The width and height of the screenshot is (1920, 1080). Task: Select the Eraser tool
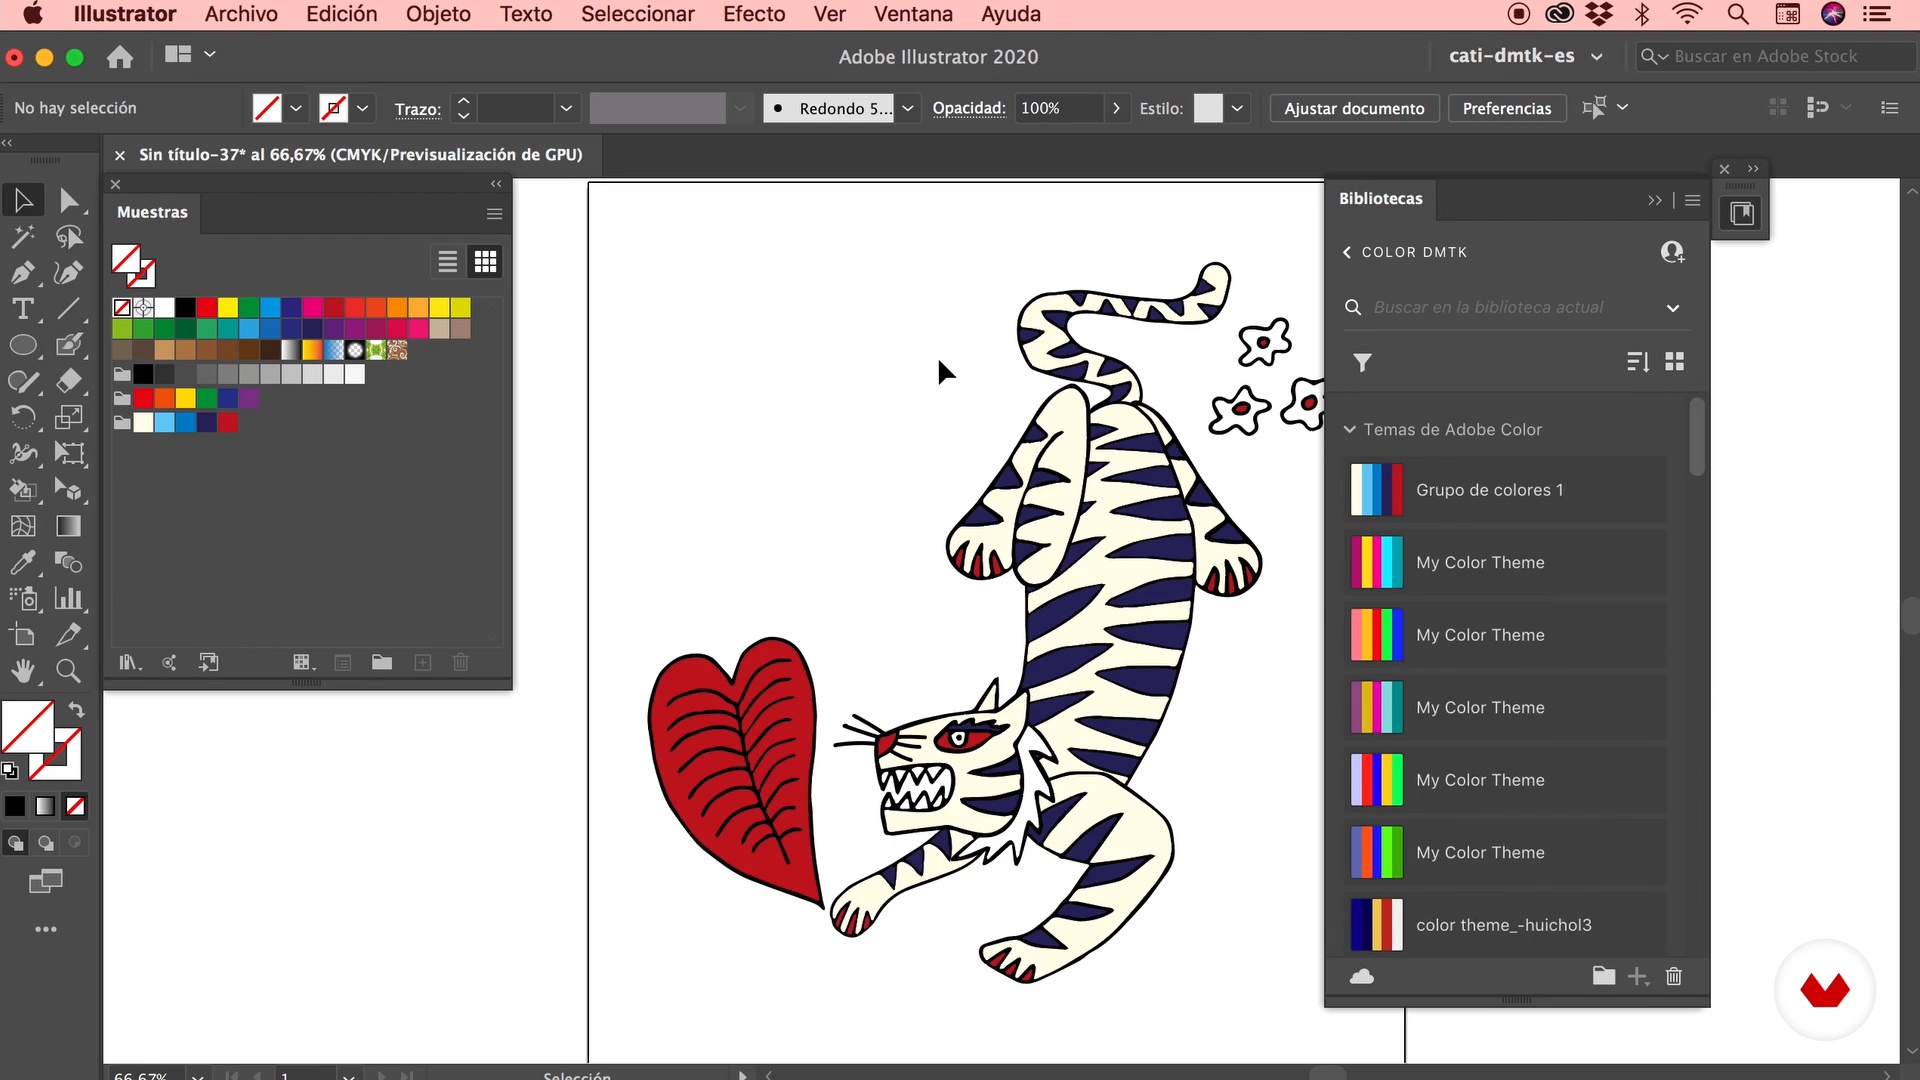(x=68, y=381)
